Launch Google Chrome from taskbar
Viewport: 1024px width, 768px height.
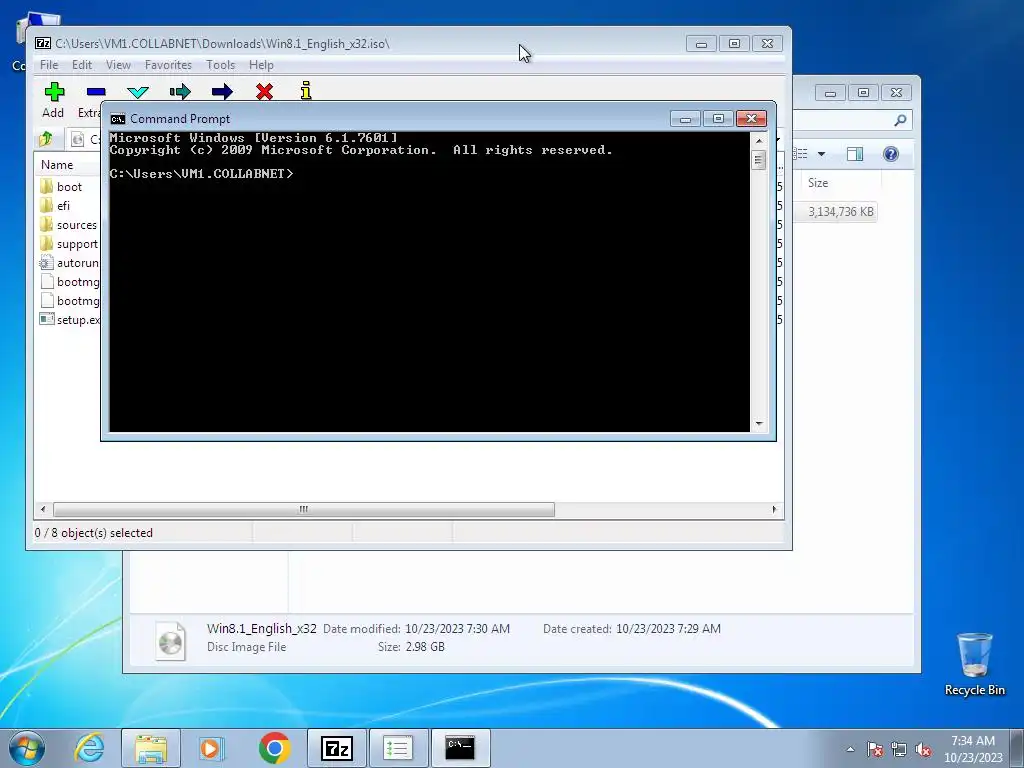coord(274,748)
